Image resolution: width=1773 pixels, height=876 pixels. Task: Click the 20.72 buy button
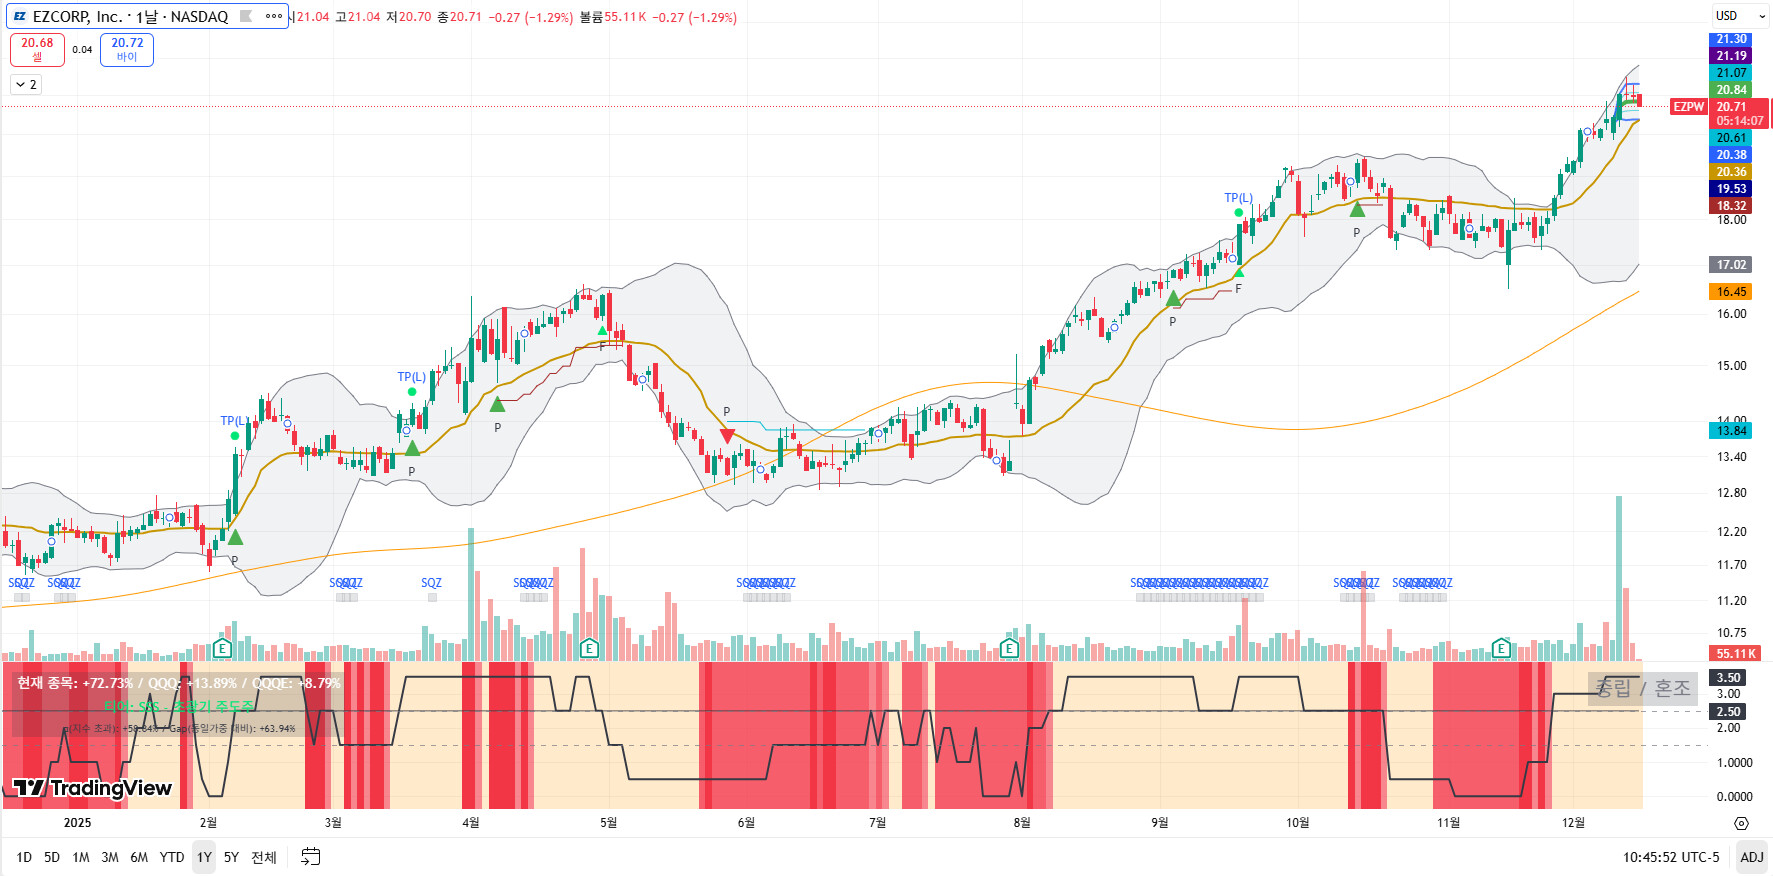(127, 49)
